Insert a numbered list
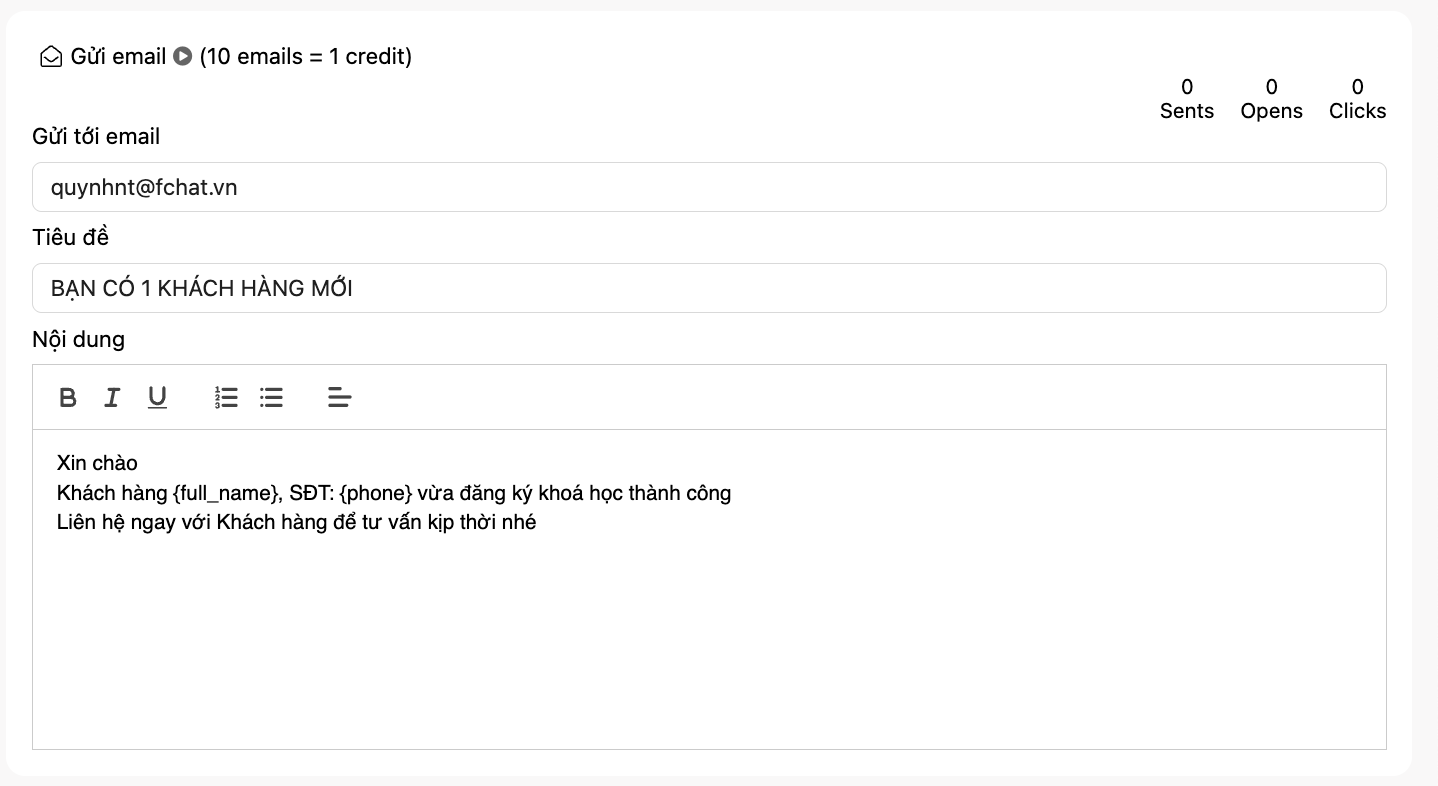 coord(226,398)
